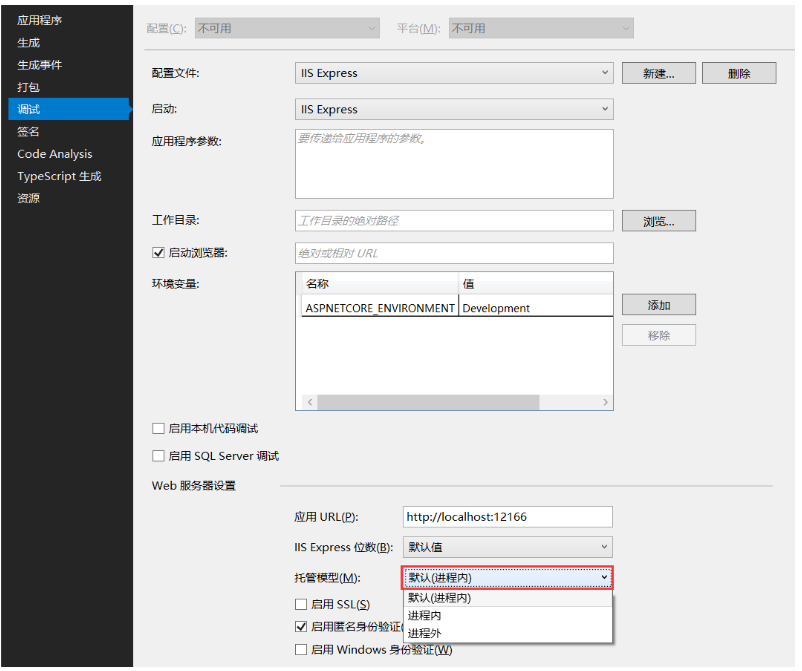Focus the 应用 URL field
Image resolution: width=802 pixels, height=671 pixels.
point(508,517)
